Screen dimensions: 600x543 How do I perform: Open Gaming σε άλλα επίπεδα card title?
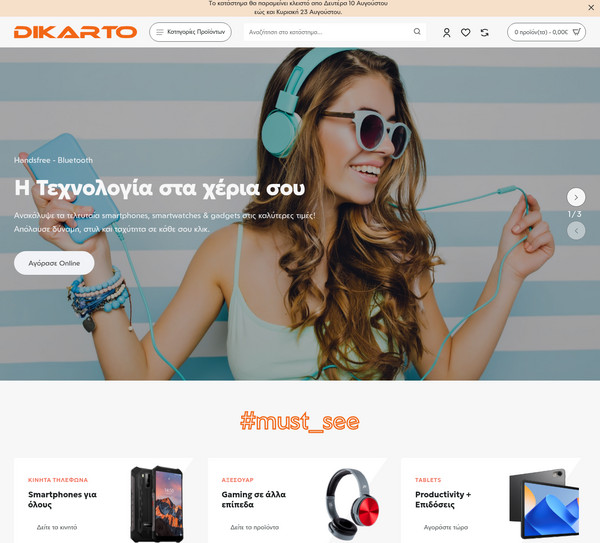tap(254, 499)
